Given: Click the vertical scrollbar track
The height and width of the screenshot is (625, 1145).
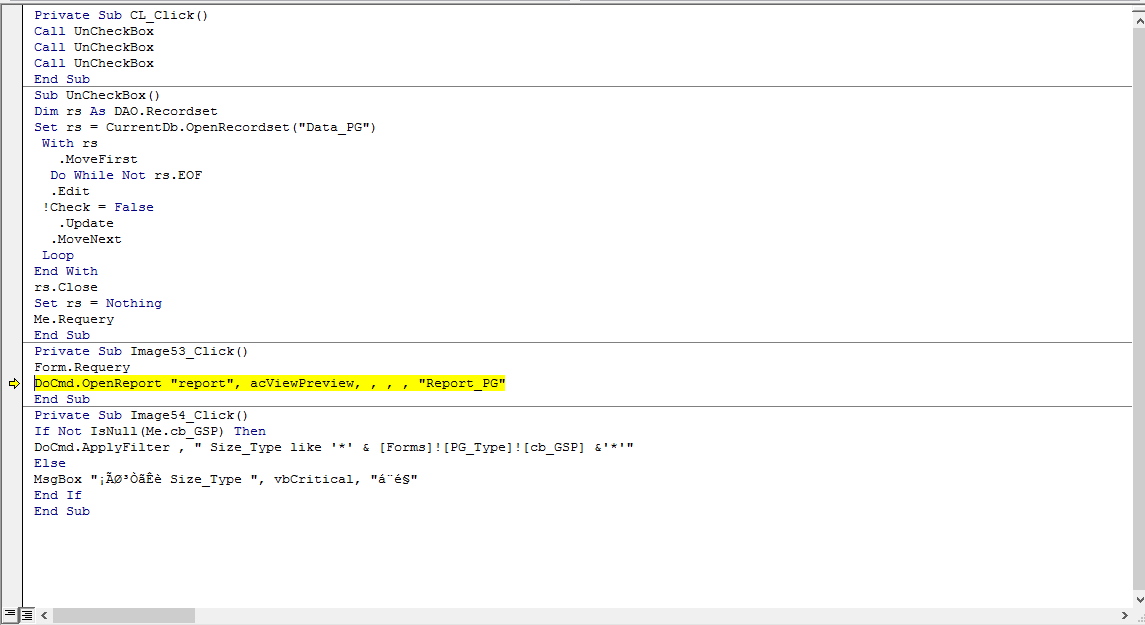Looking at the screenshot, I should (x=1139, y=310).
